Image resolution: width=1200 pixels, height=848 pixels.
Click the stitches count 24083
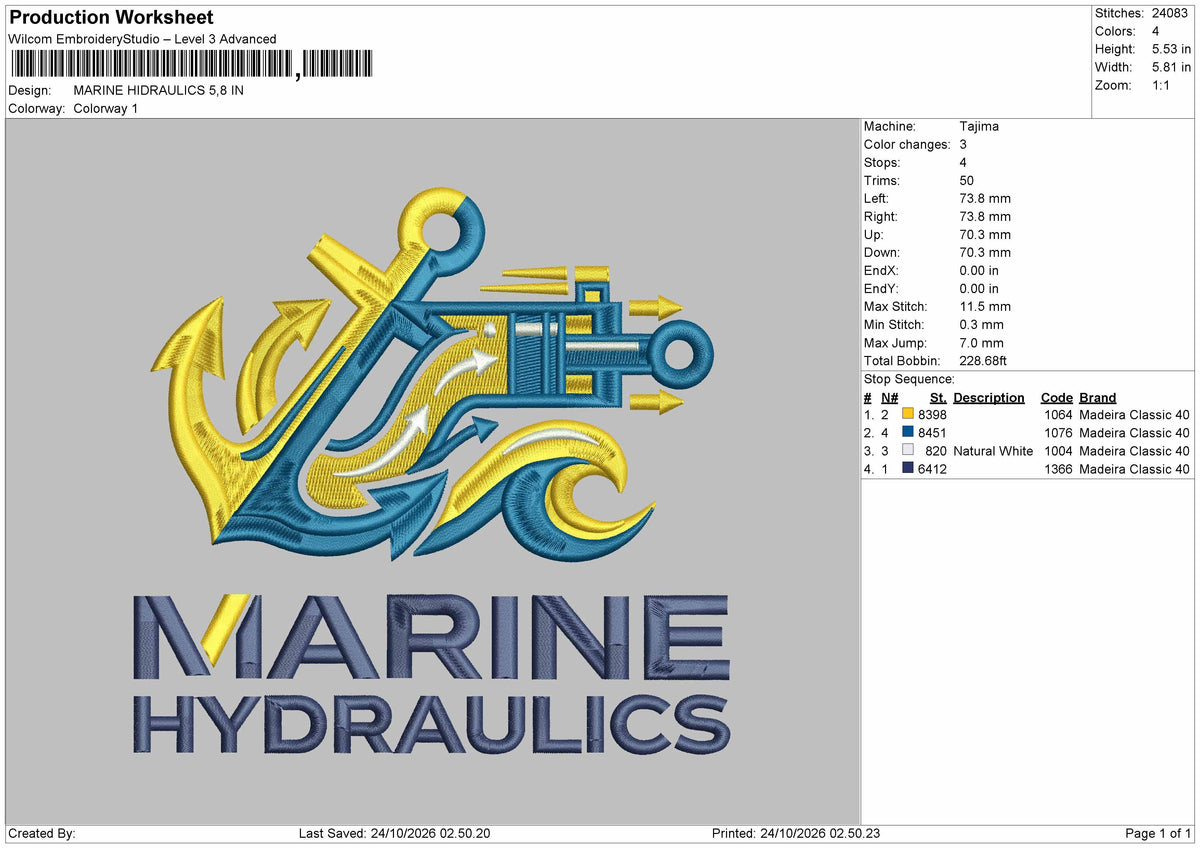pyautogui.click(x=1171, y=13)
